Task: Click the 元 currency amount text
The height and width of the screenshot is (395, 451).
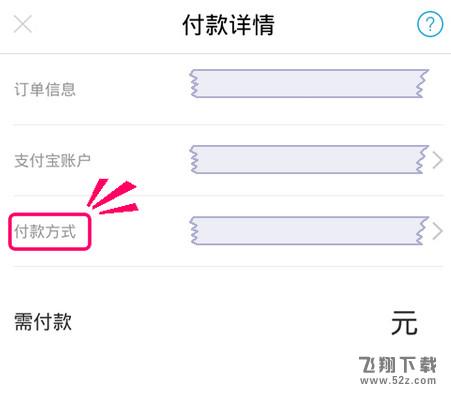Action: click(x=404, y=322)
